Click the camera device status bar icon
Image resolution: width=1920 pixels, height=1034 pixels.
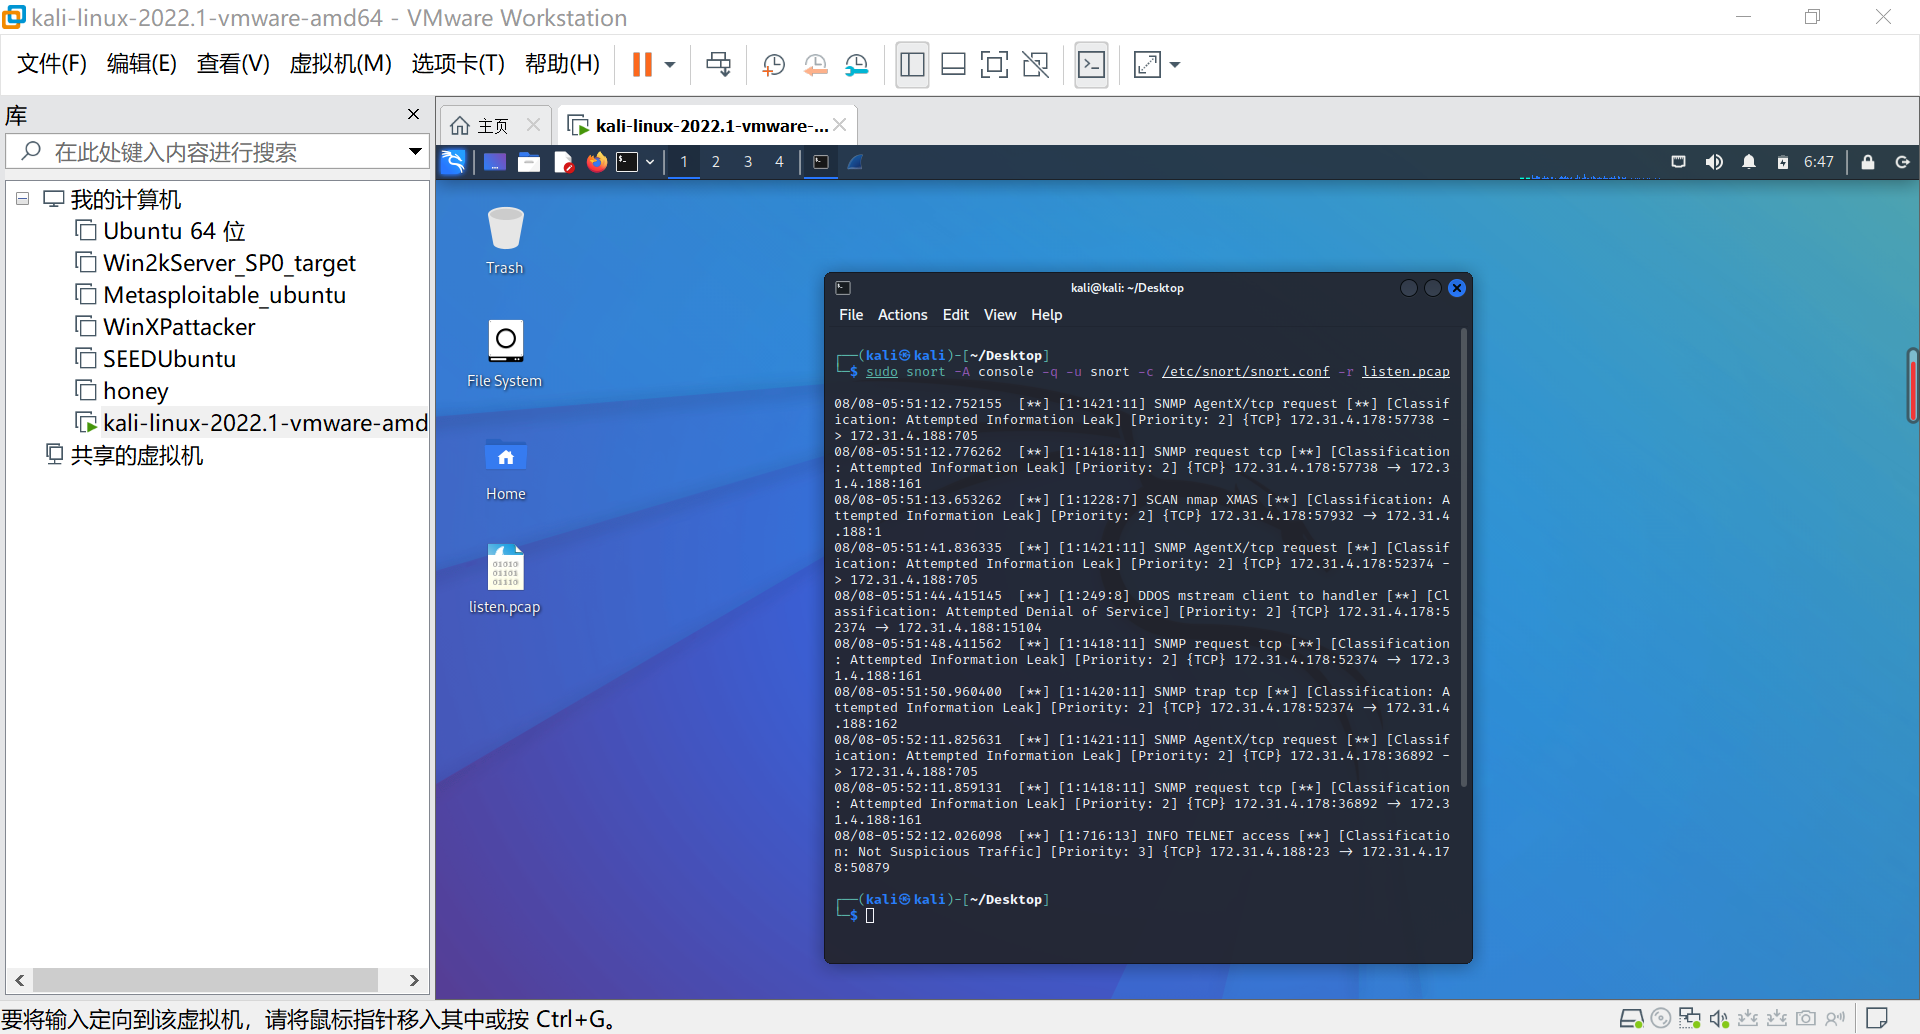click(x=1806, y=1018)
